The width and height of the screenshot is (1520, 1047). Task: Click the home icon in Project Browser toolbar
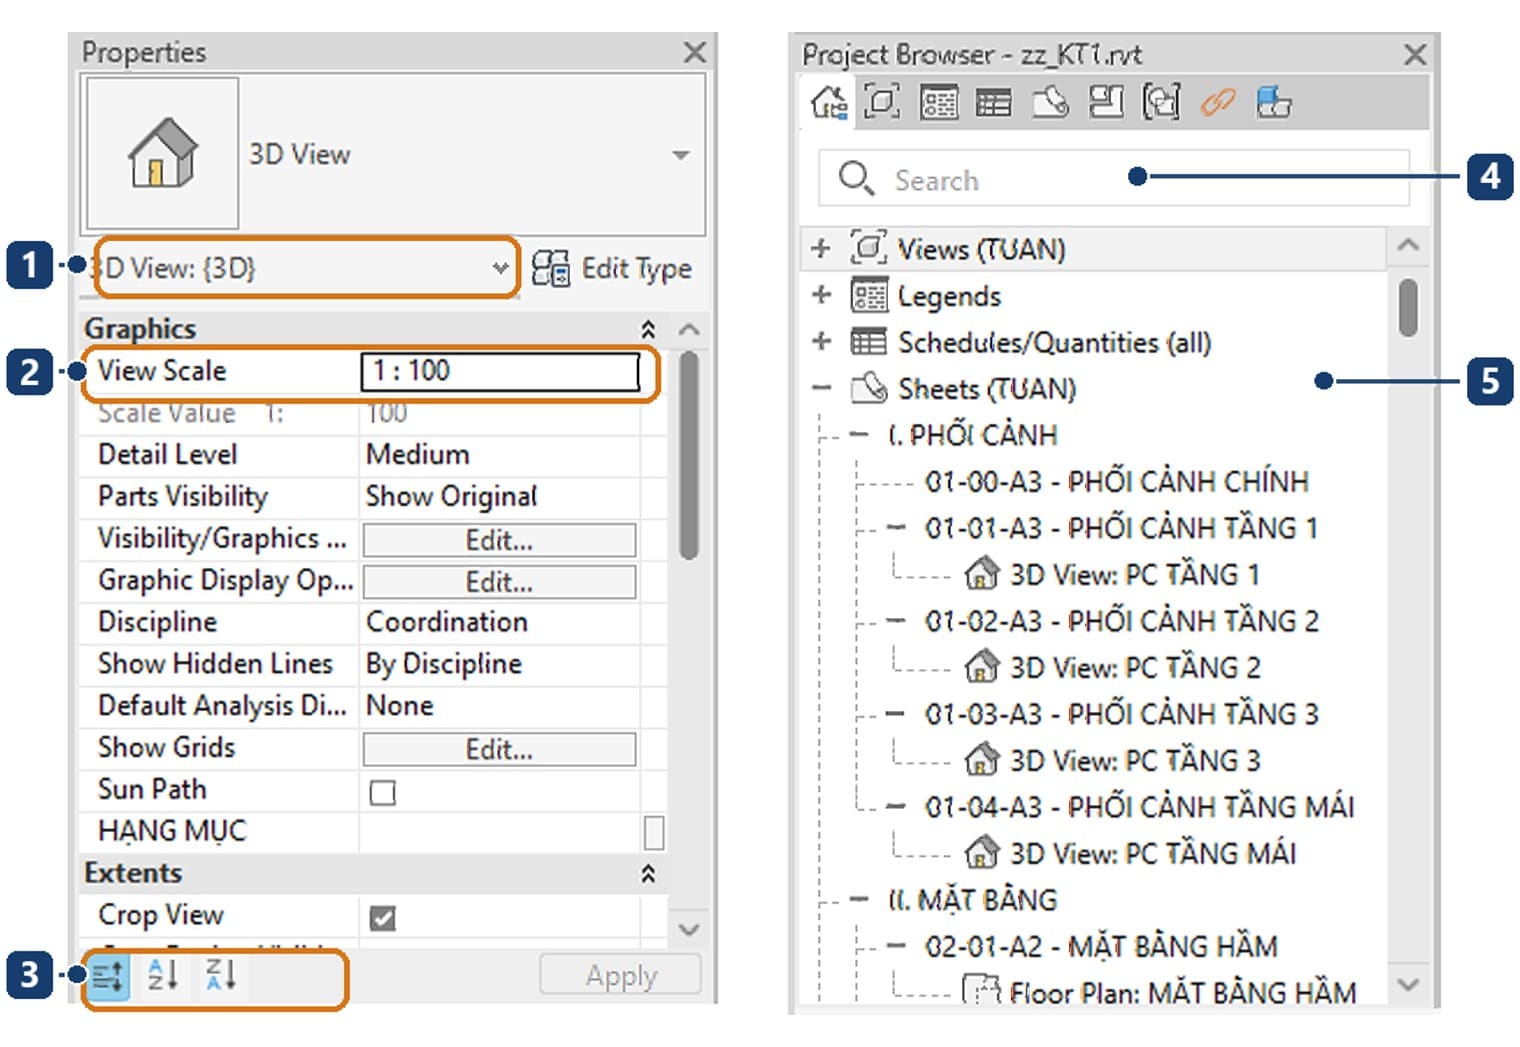(x=829, y=102)
